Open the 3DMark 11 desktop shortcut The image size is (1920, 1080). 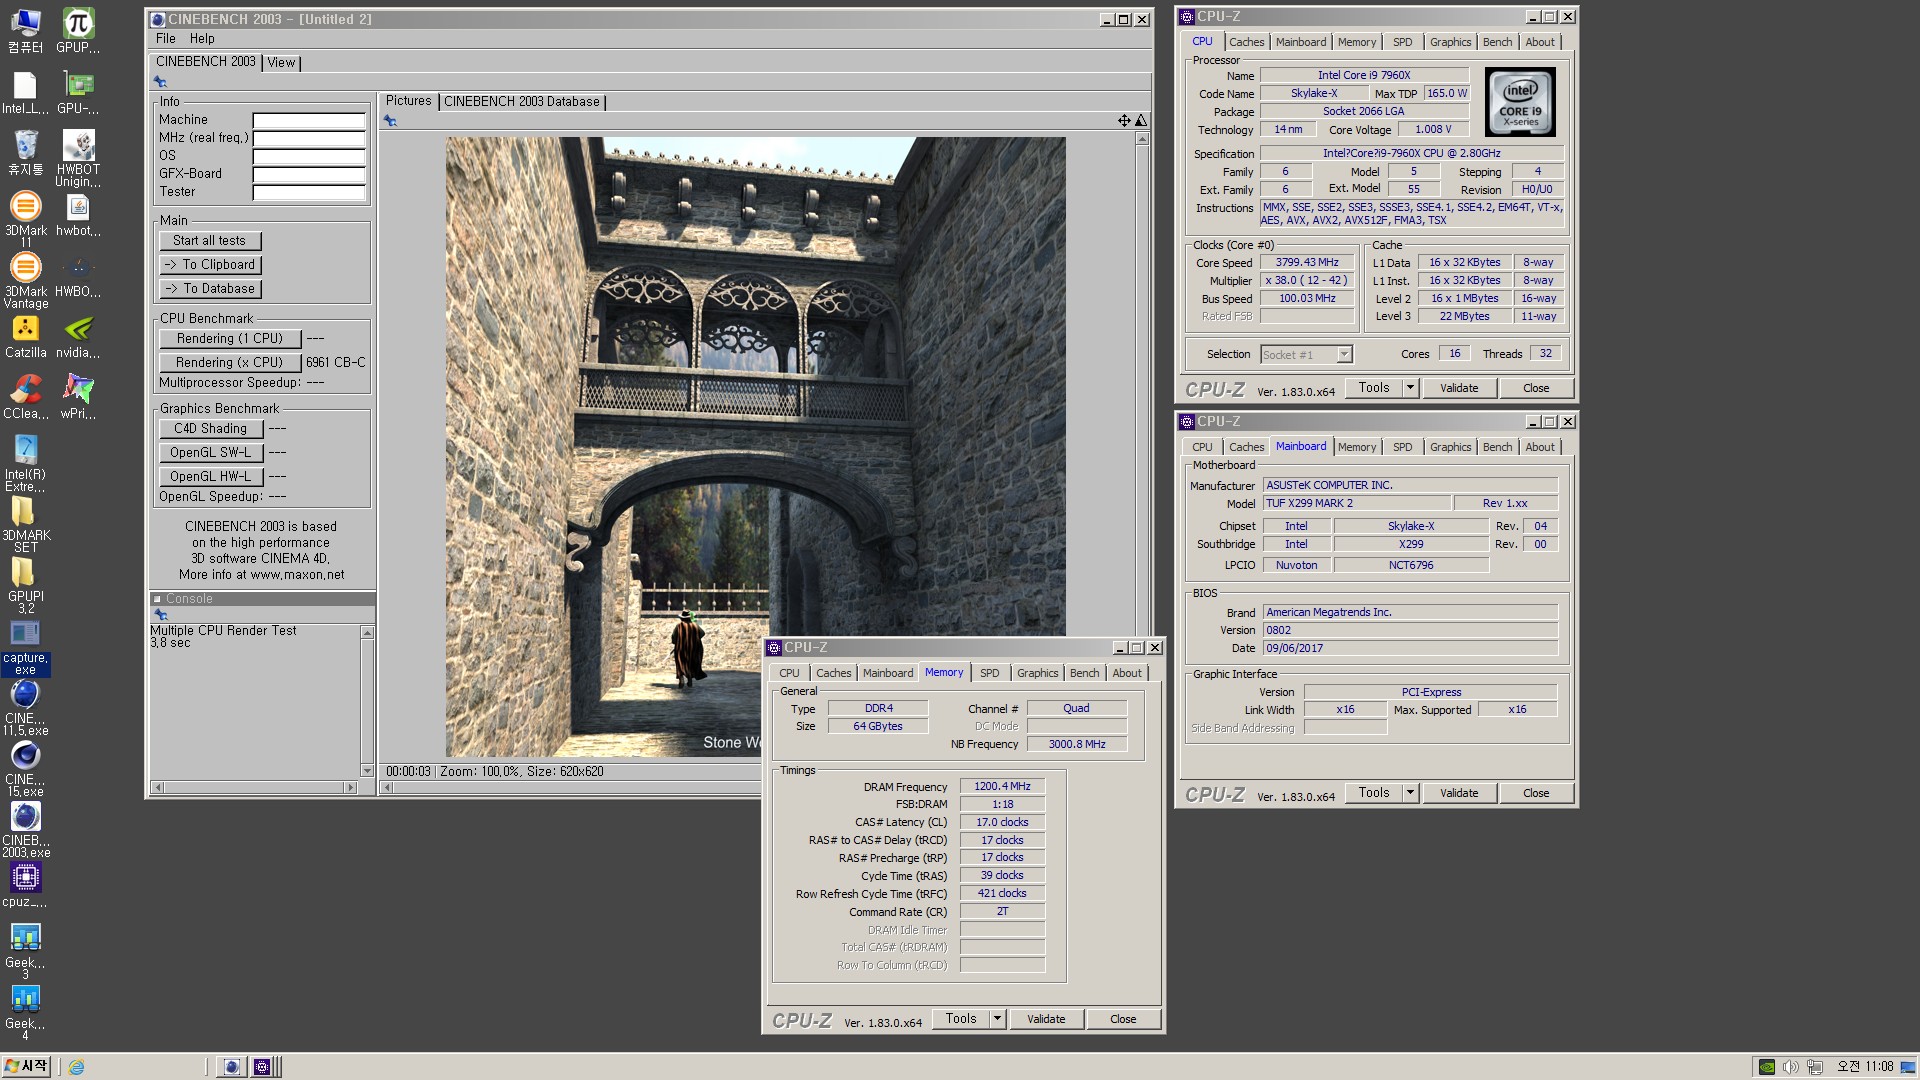coord(25,219)
